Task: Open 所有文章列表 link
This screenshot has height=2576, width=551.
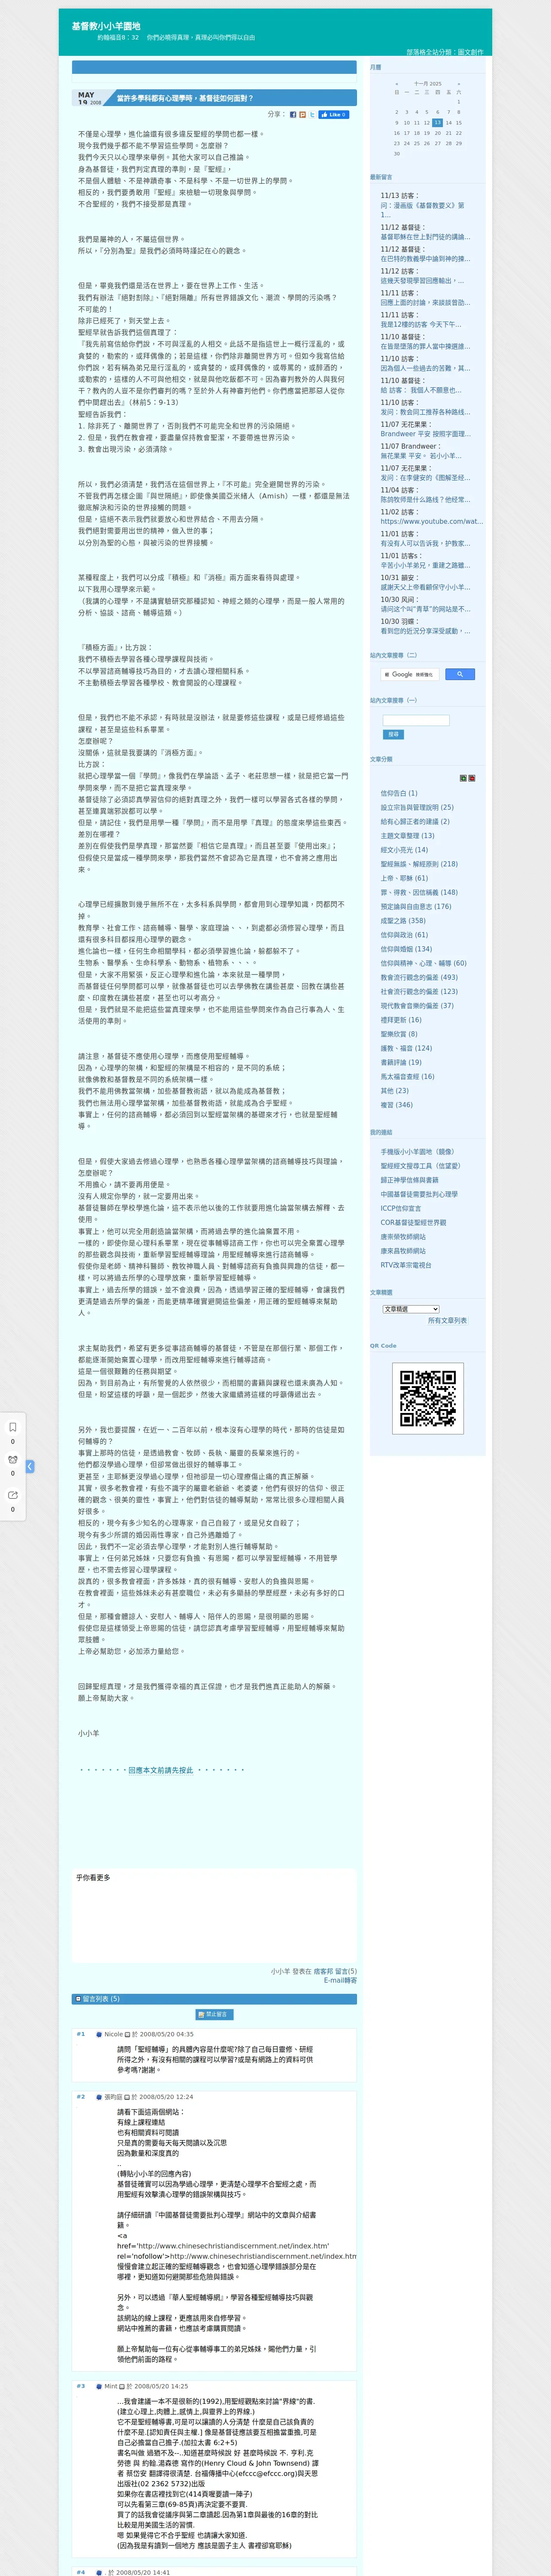Action: (447, 1321)
